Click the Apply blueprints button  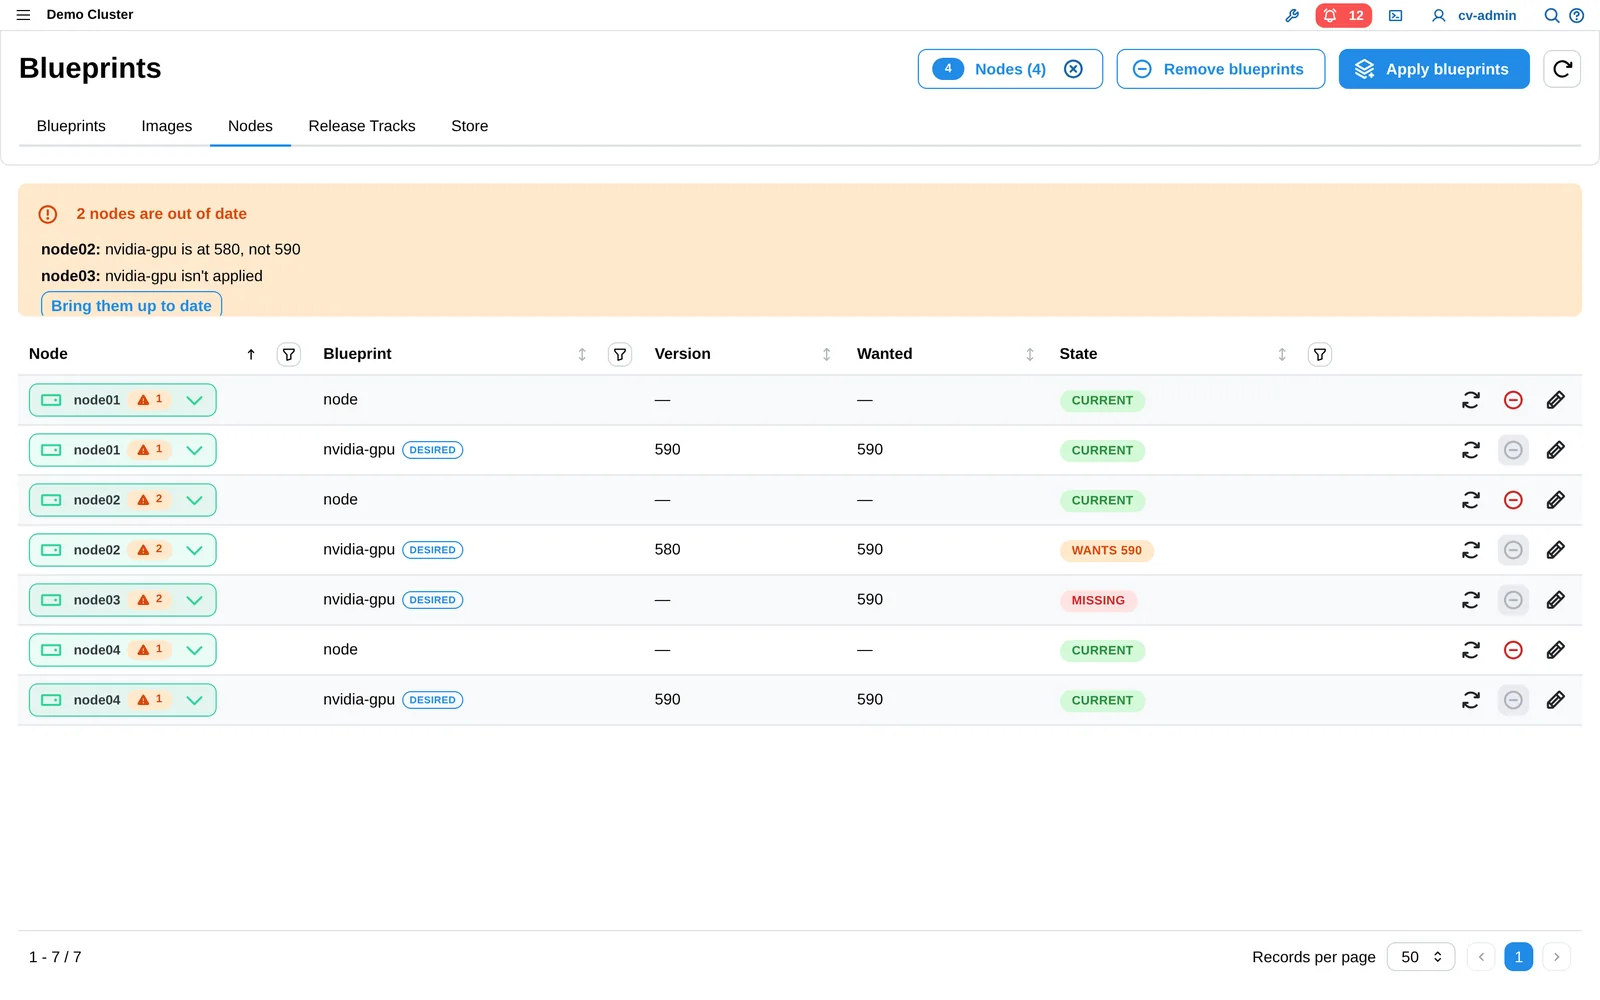coord(1434,69)
